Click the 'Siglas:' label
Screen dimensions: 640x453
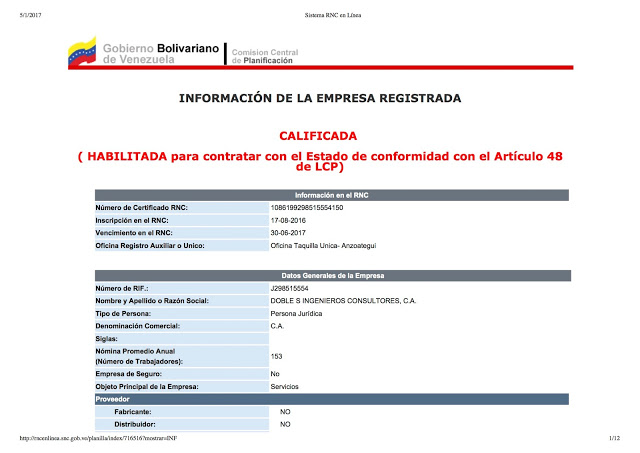(107, 339)
